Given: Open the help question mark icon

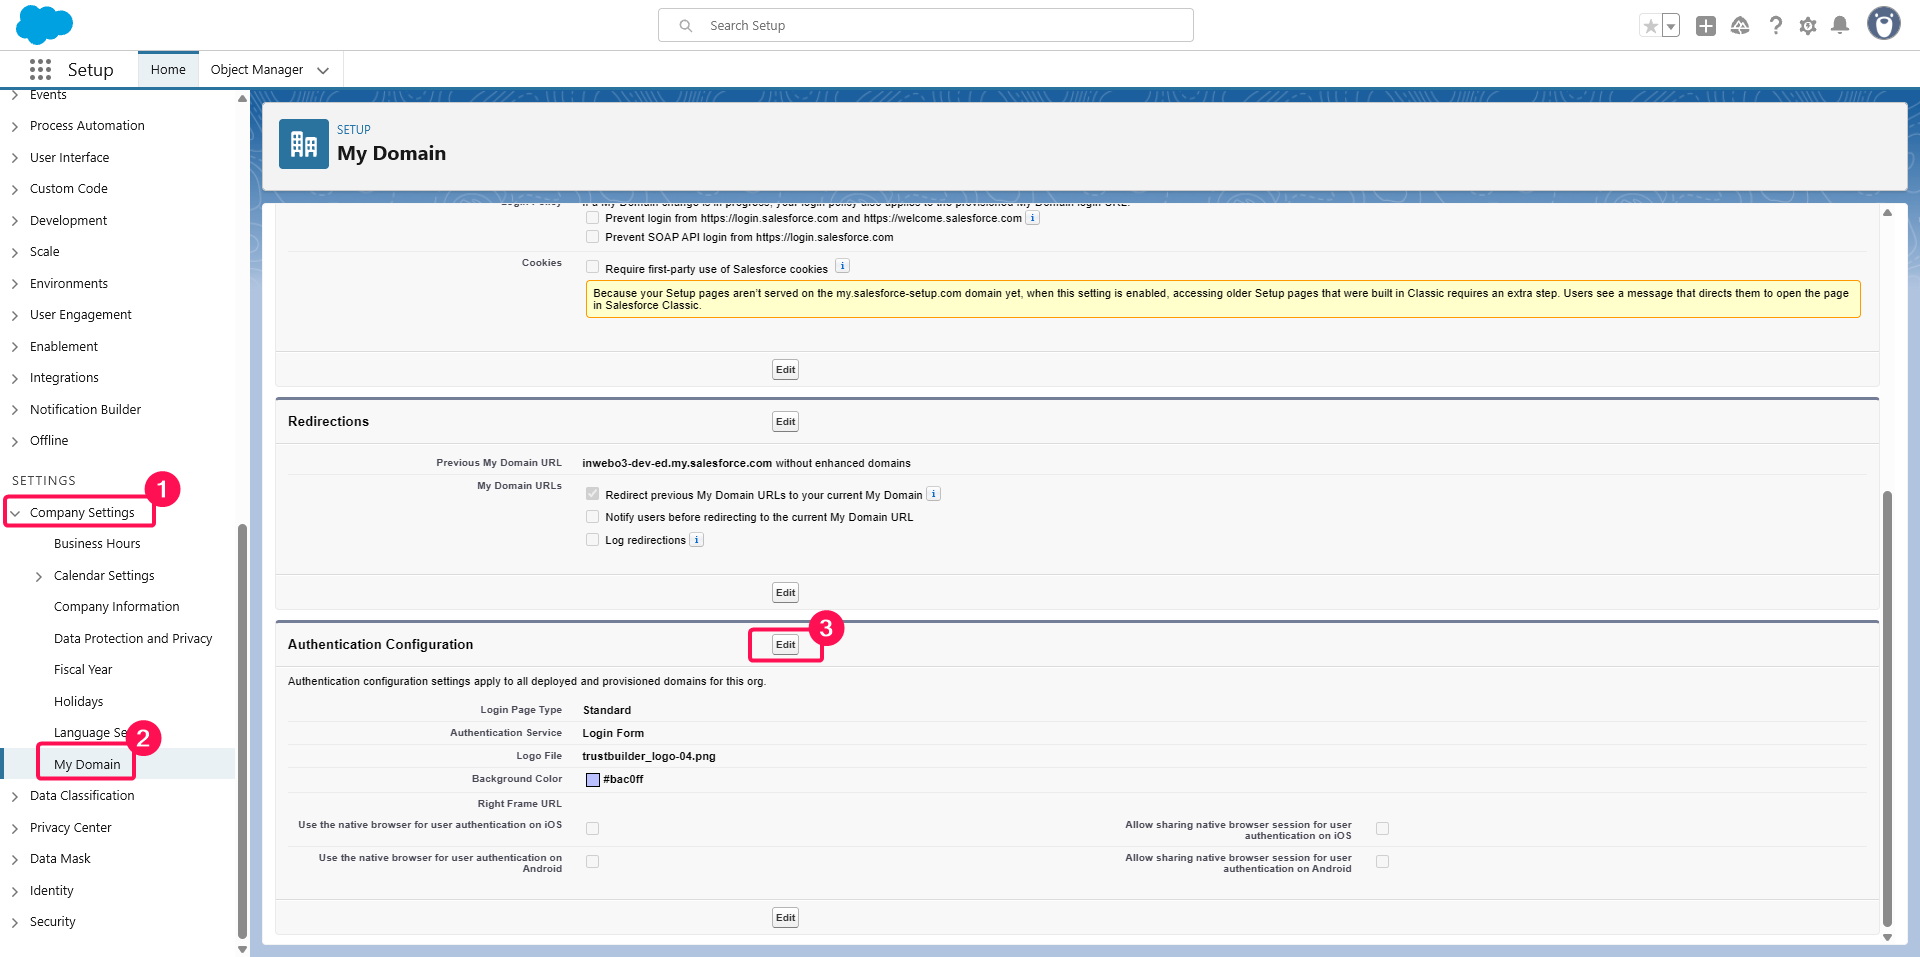Looking at the screenshot, I should click(x=1775, y=26).
